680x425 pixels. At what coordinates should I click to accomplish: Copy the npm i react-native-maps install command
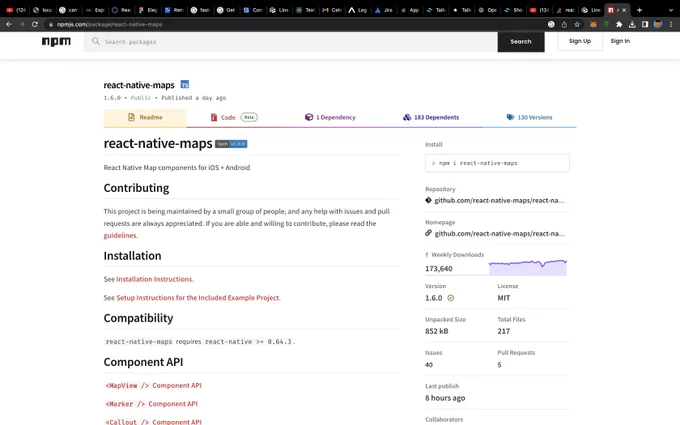pyautogui.click(x=497, y=163)
